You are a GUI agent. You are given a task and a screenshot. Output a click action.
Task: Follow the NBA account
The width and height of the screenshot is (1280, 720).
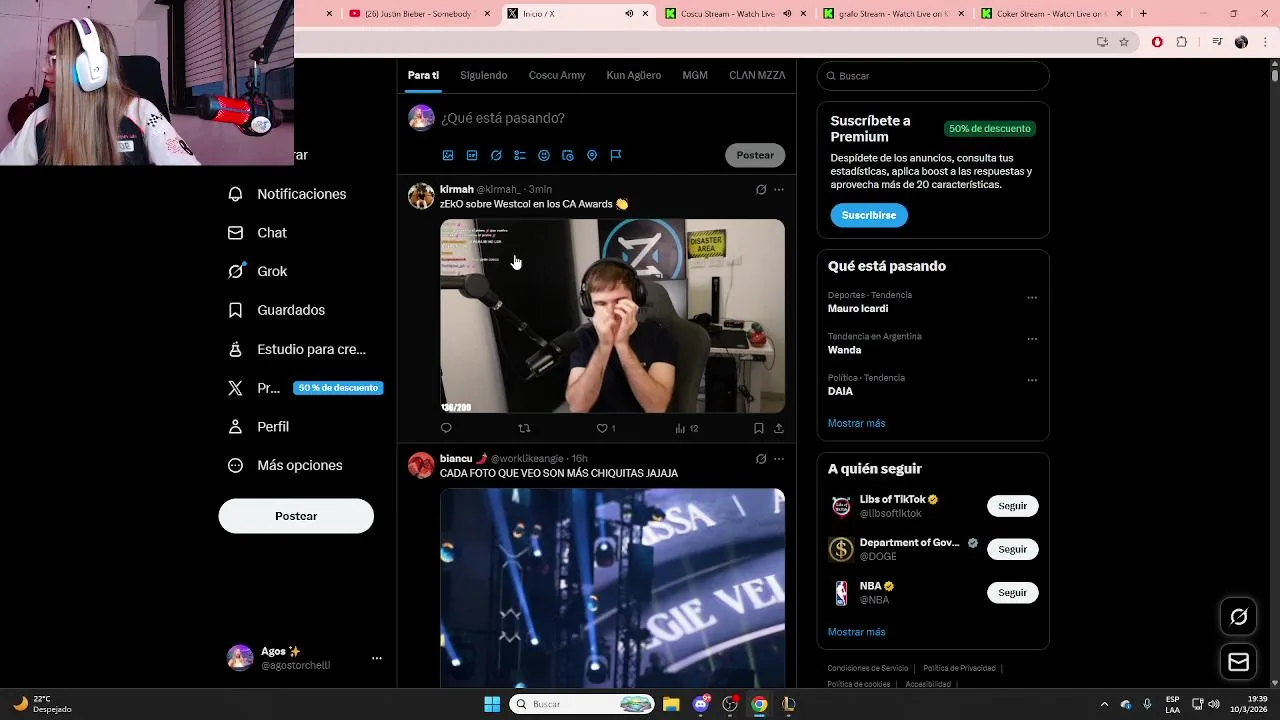1012,593
